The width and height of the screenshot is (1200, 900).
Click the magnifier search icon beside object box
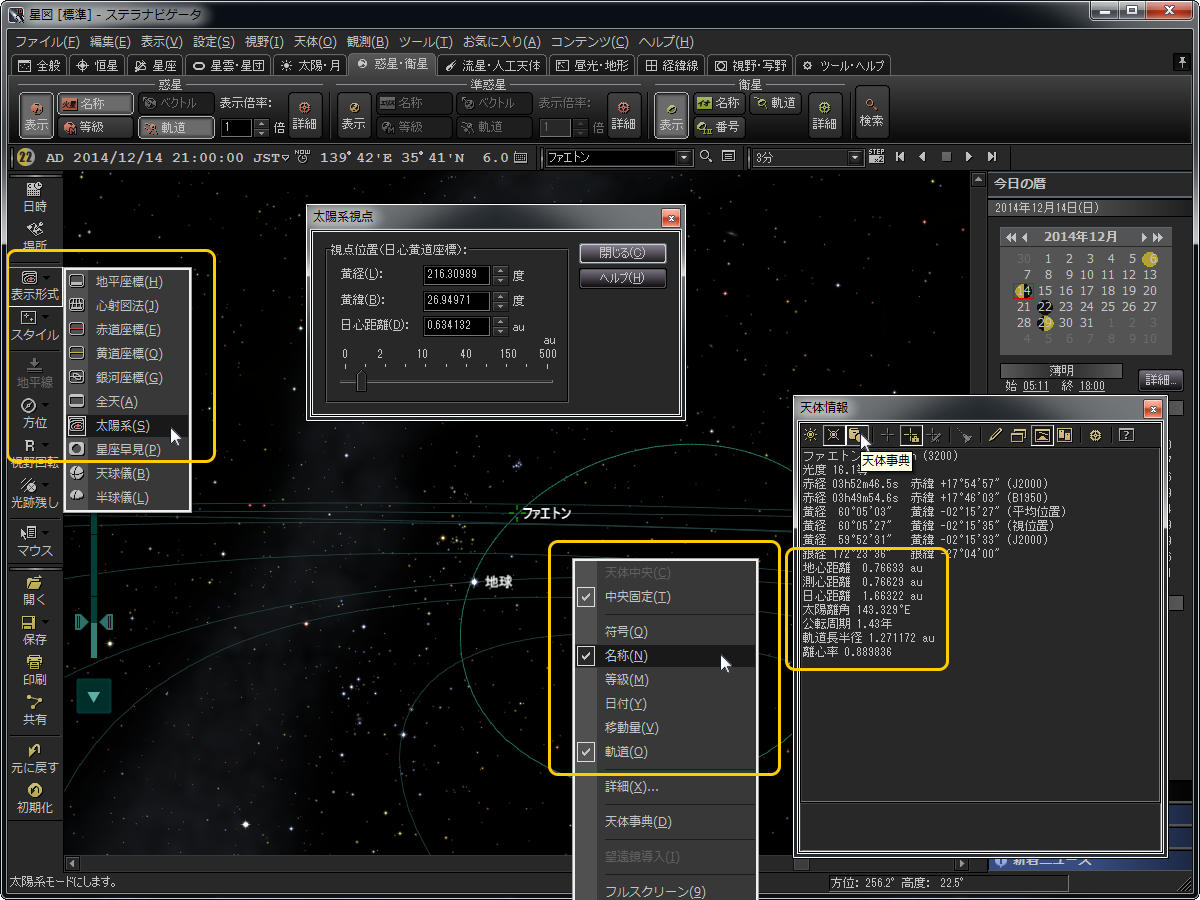tap(706, 157)
